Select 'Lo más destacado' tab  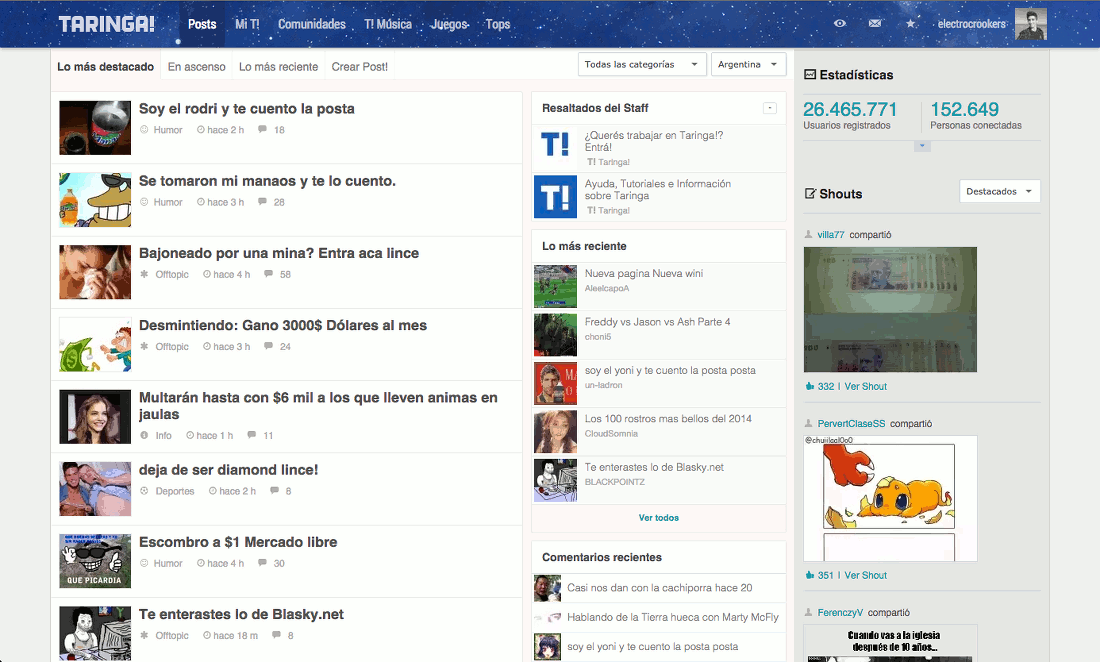tap(105, 67)
